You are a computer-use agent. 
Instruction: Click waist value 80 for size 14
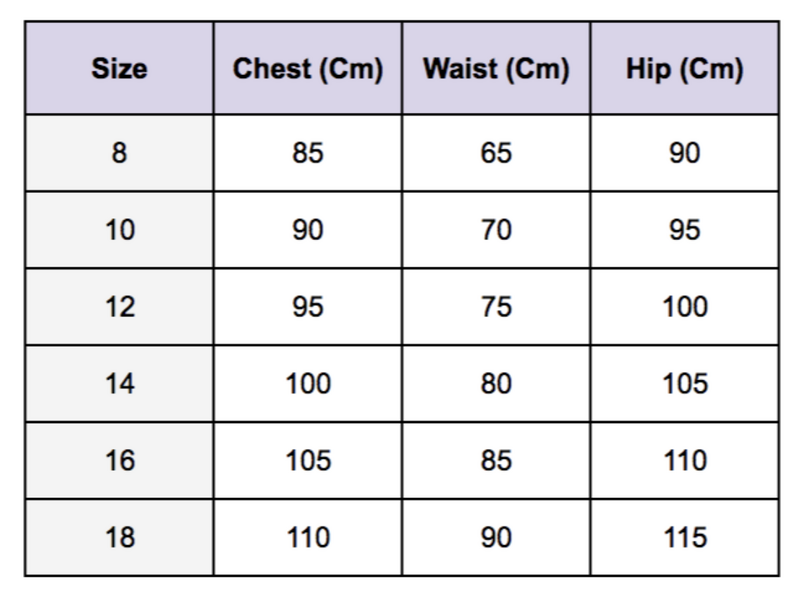496,384
